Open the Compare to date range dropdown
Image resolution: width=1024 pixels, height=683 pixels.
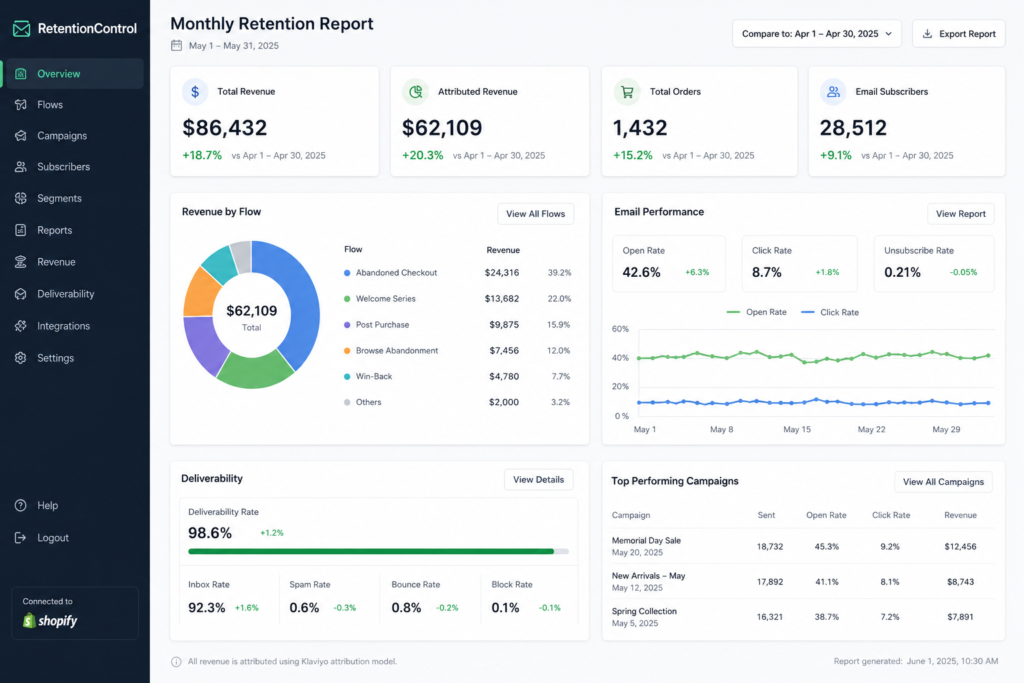[816, 33]
